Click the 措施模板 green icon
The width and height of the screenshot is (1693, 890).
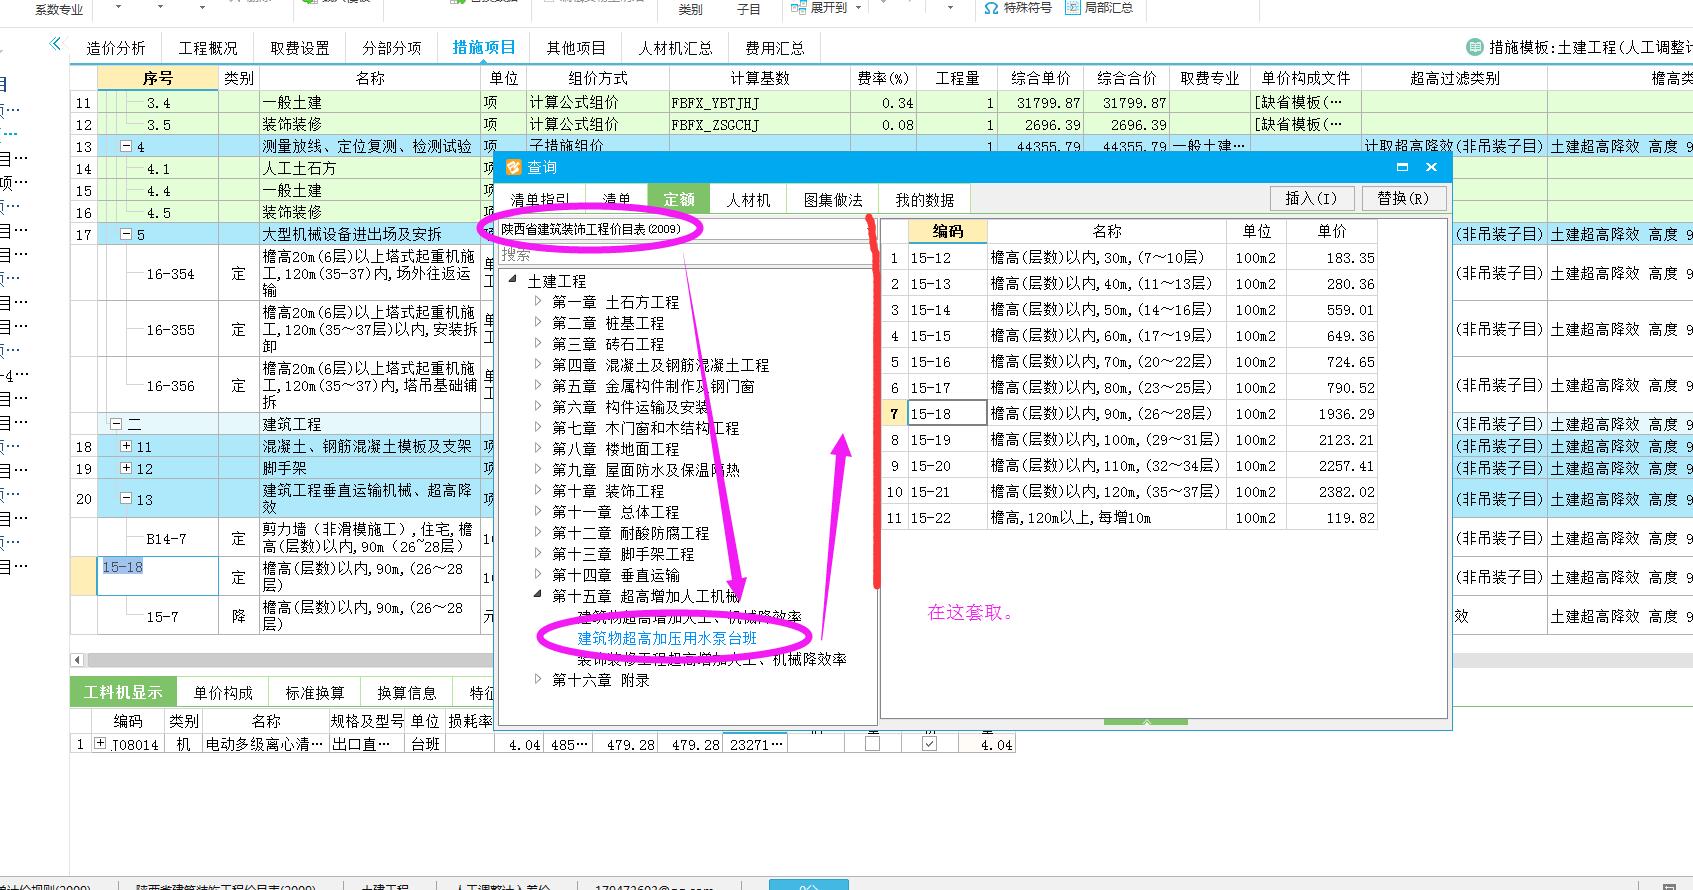pyautogui.click(x=1474, y=47)
